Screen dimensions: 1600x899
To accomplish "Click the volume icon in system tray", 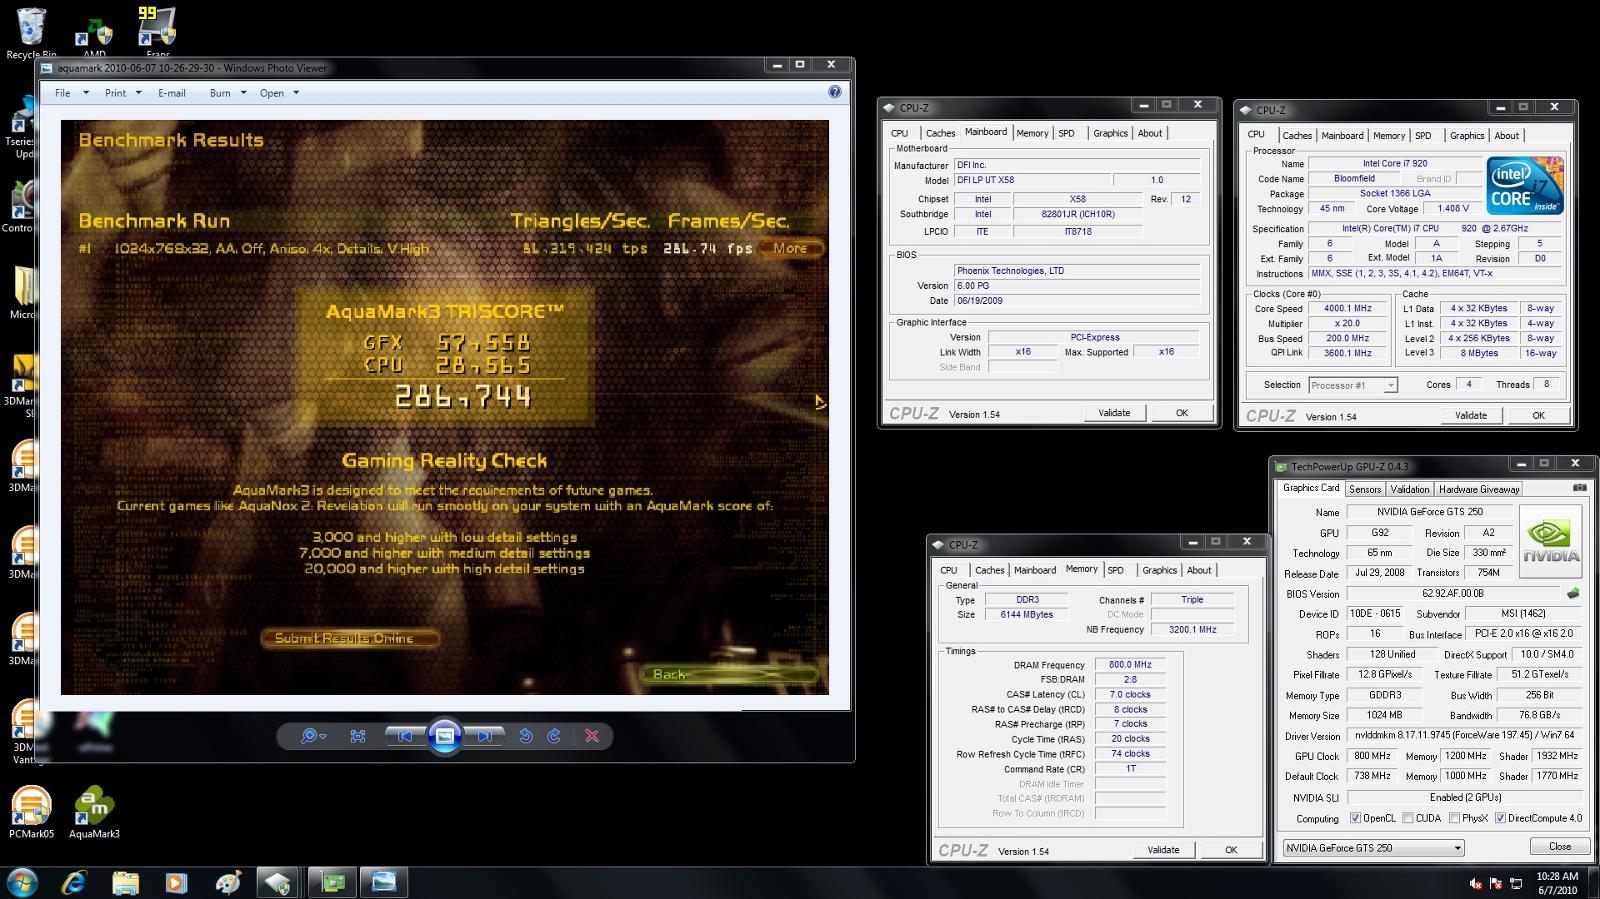I will [x=1475, y=883].
